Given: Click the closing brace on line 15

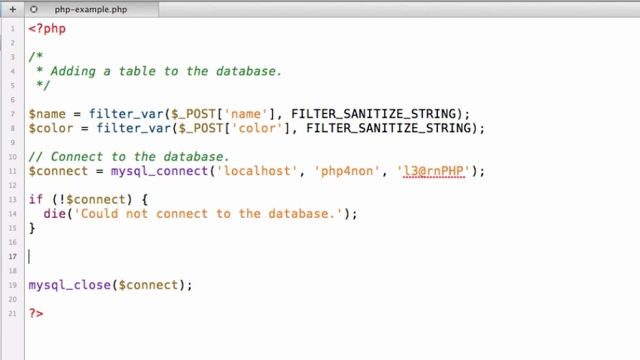Looking at the screenshot, I should pyautogui.click(x=32, y=228).
